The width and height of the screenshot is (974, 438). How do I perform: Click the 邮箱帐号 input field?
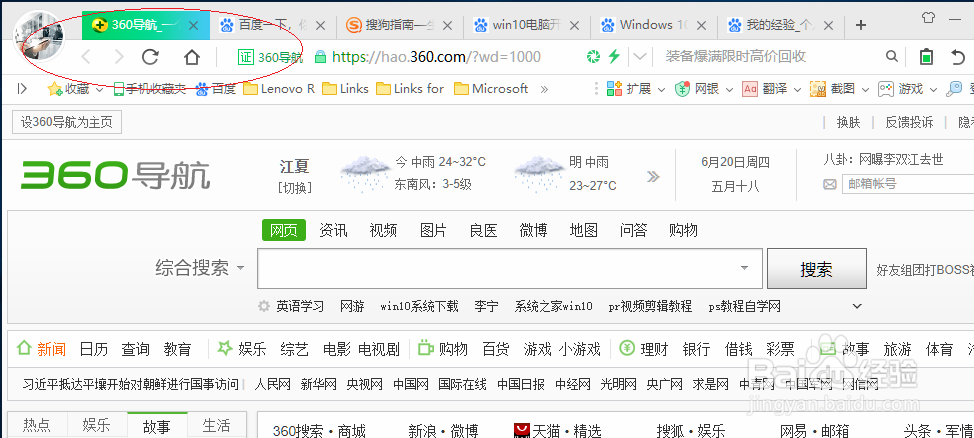point(908,184)
